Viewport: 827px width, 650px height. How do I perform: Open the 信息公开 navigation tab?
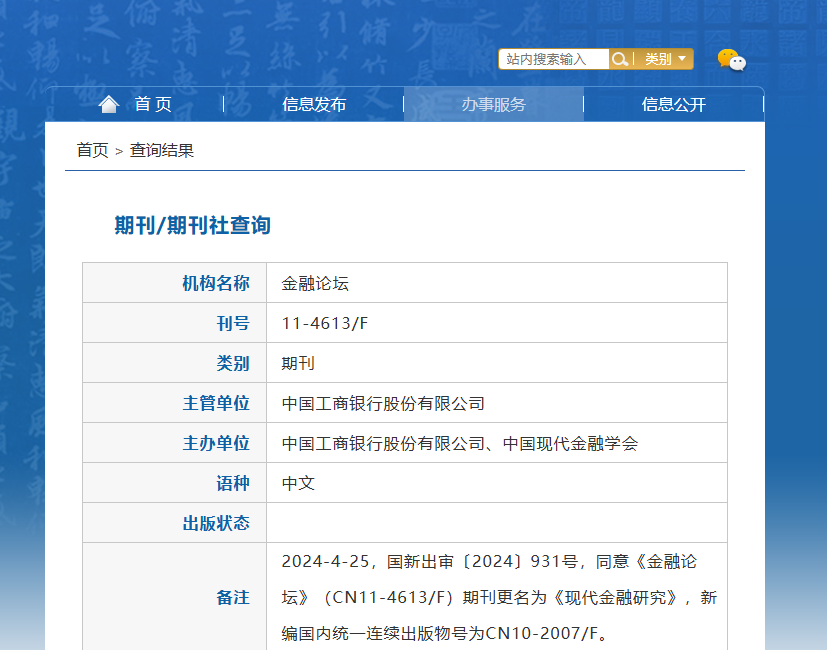tap(674, 104)
